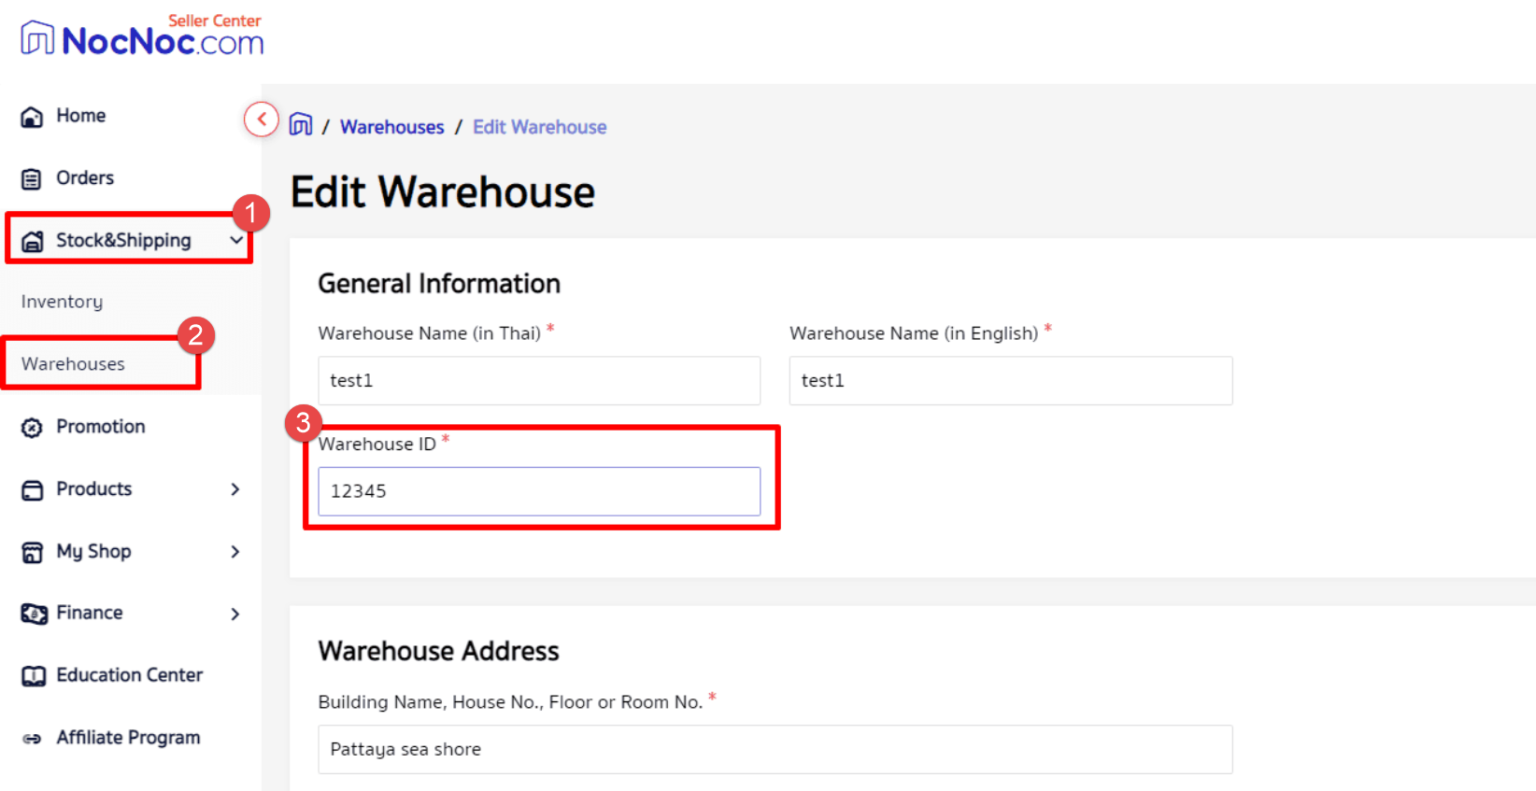1536x791 pixels.
Task: Go to Warehouses via the breadcrumb link
Action: (392, 127)
